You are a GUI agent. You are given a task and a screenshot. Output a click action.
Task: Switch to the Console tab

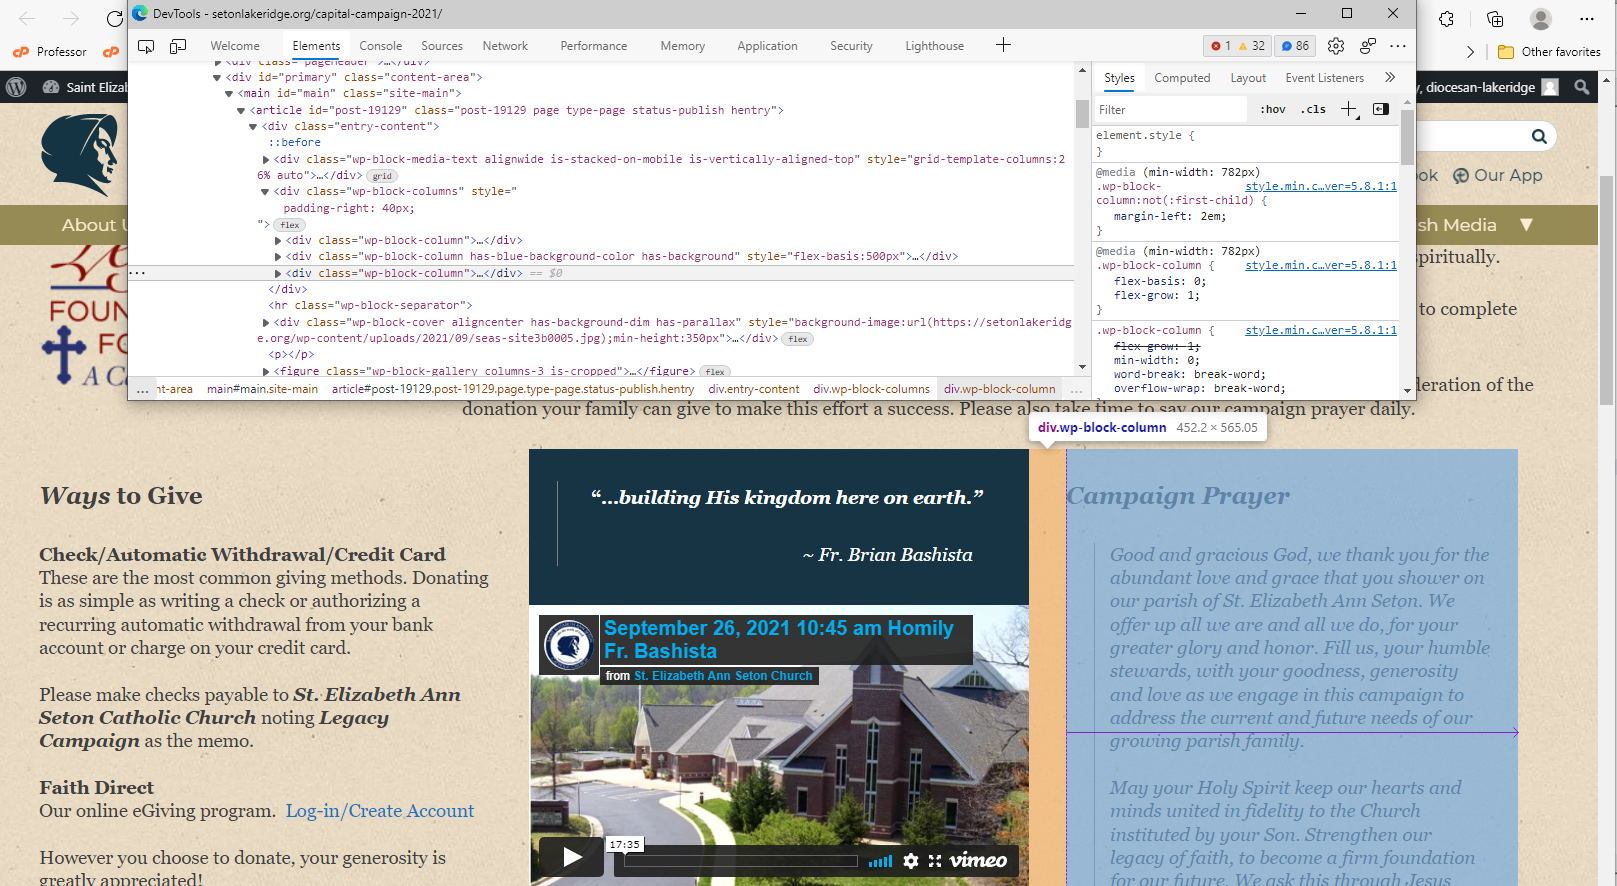[x=380, y=46]
